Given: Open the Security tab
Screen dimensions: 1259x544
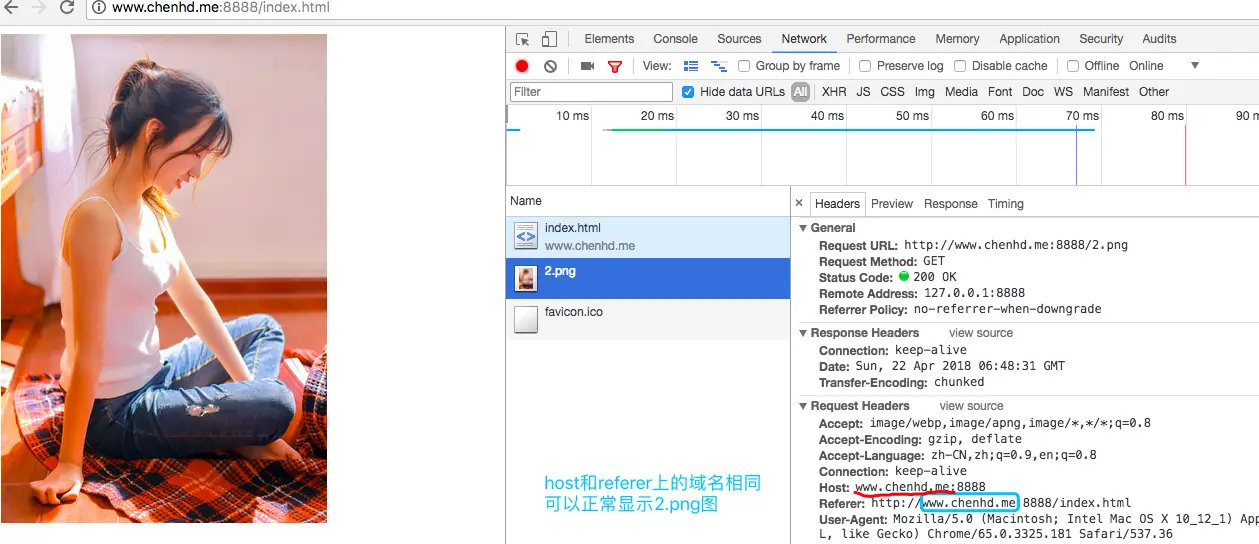Looking at the screenshot, I should coord(1101,39).
